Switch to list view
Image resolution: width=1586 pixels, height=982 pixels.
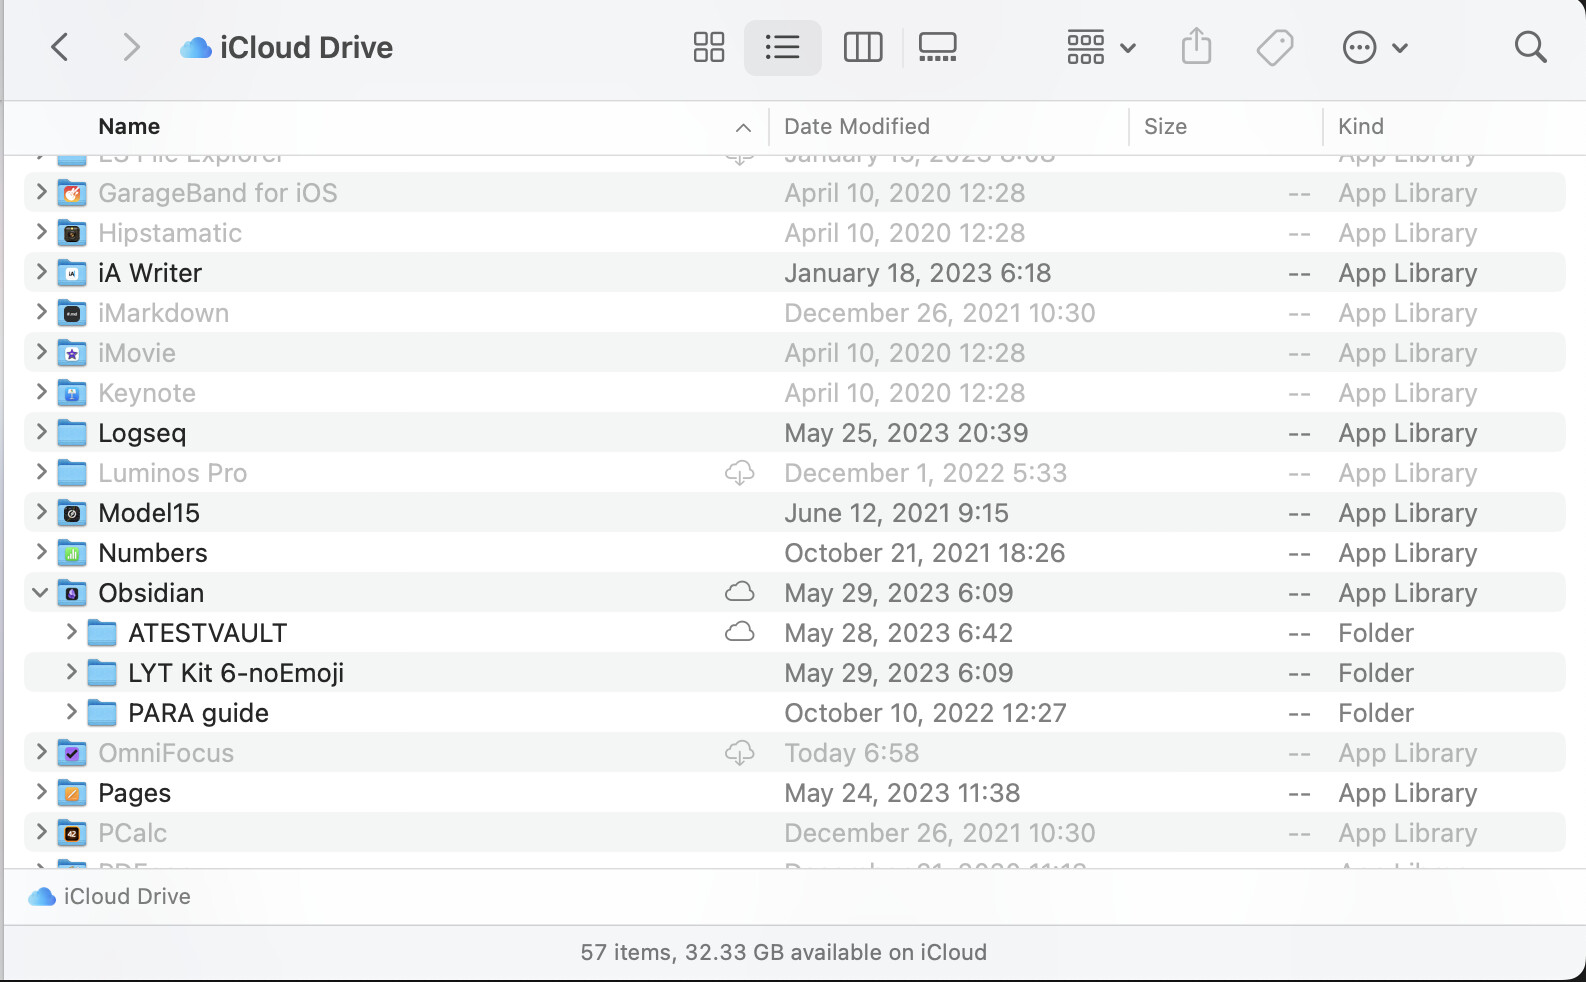point(782,47)
